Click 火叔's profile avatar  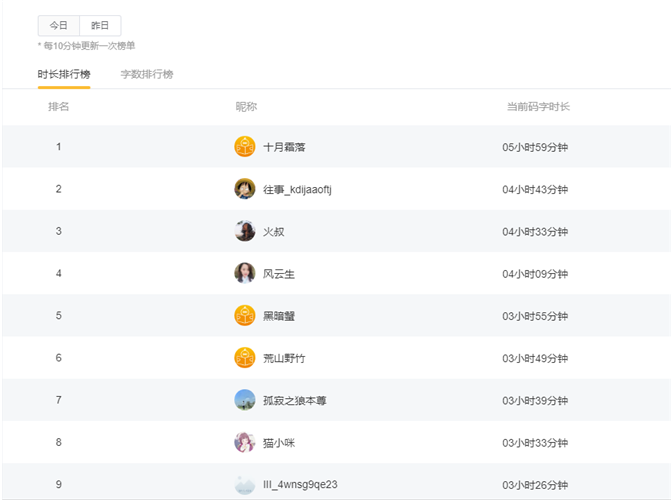tap(245, 231)
